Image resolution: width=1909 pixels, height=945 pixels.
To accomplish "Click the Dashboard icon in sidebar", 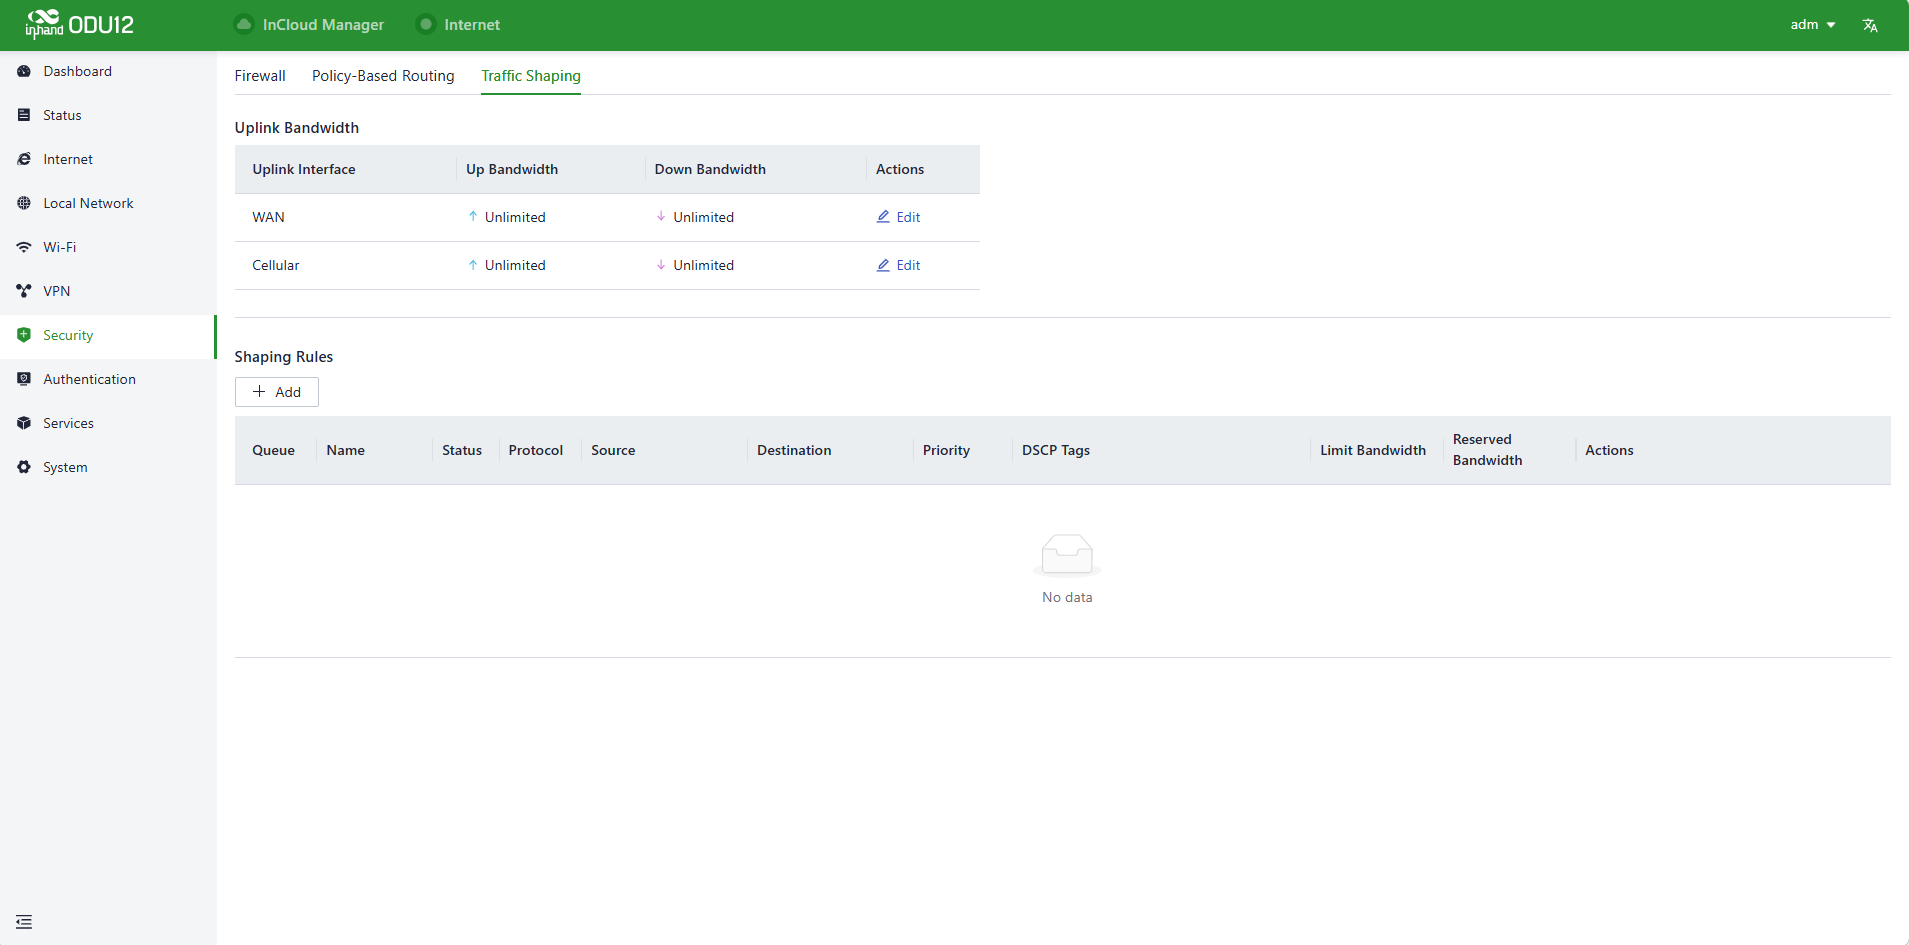I will [24, 71].
